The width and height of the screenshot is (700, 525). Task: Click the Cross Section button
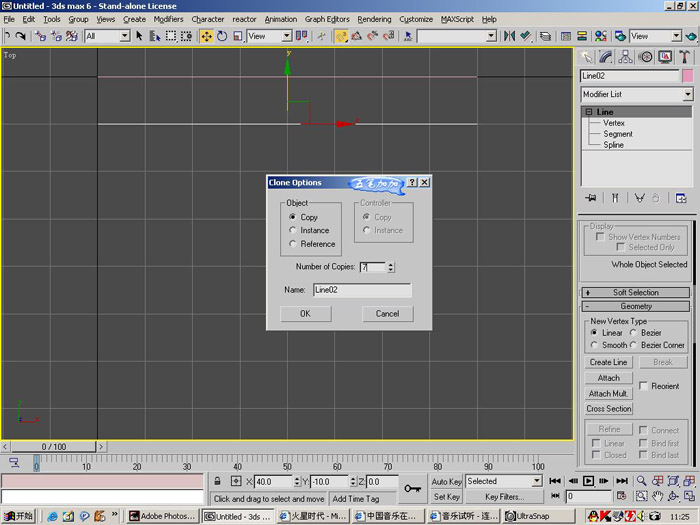[x=608, y=408]
